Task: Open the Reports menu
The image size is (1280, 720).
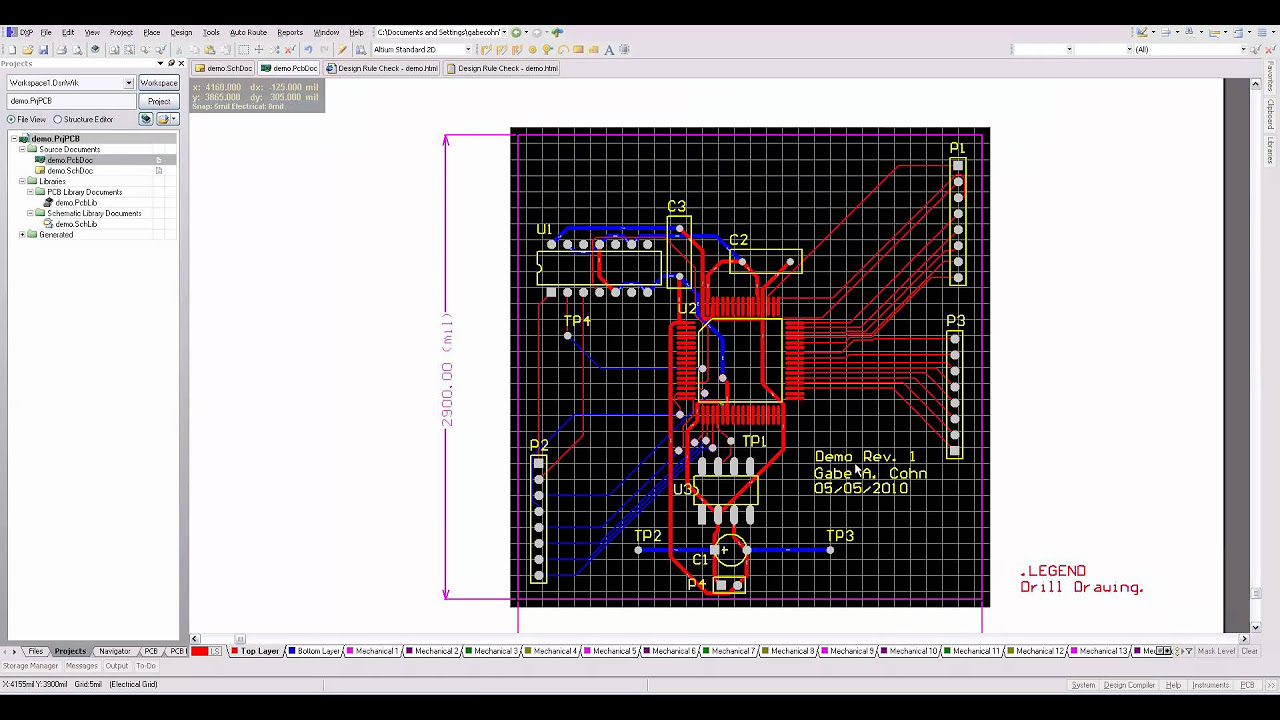Action: (x=290, y=32)
